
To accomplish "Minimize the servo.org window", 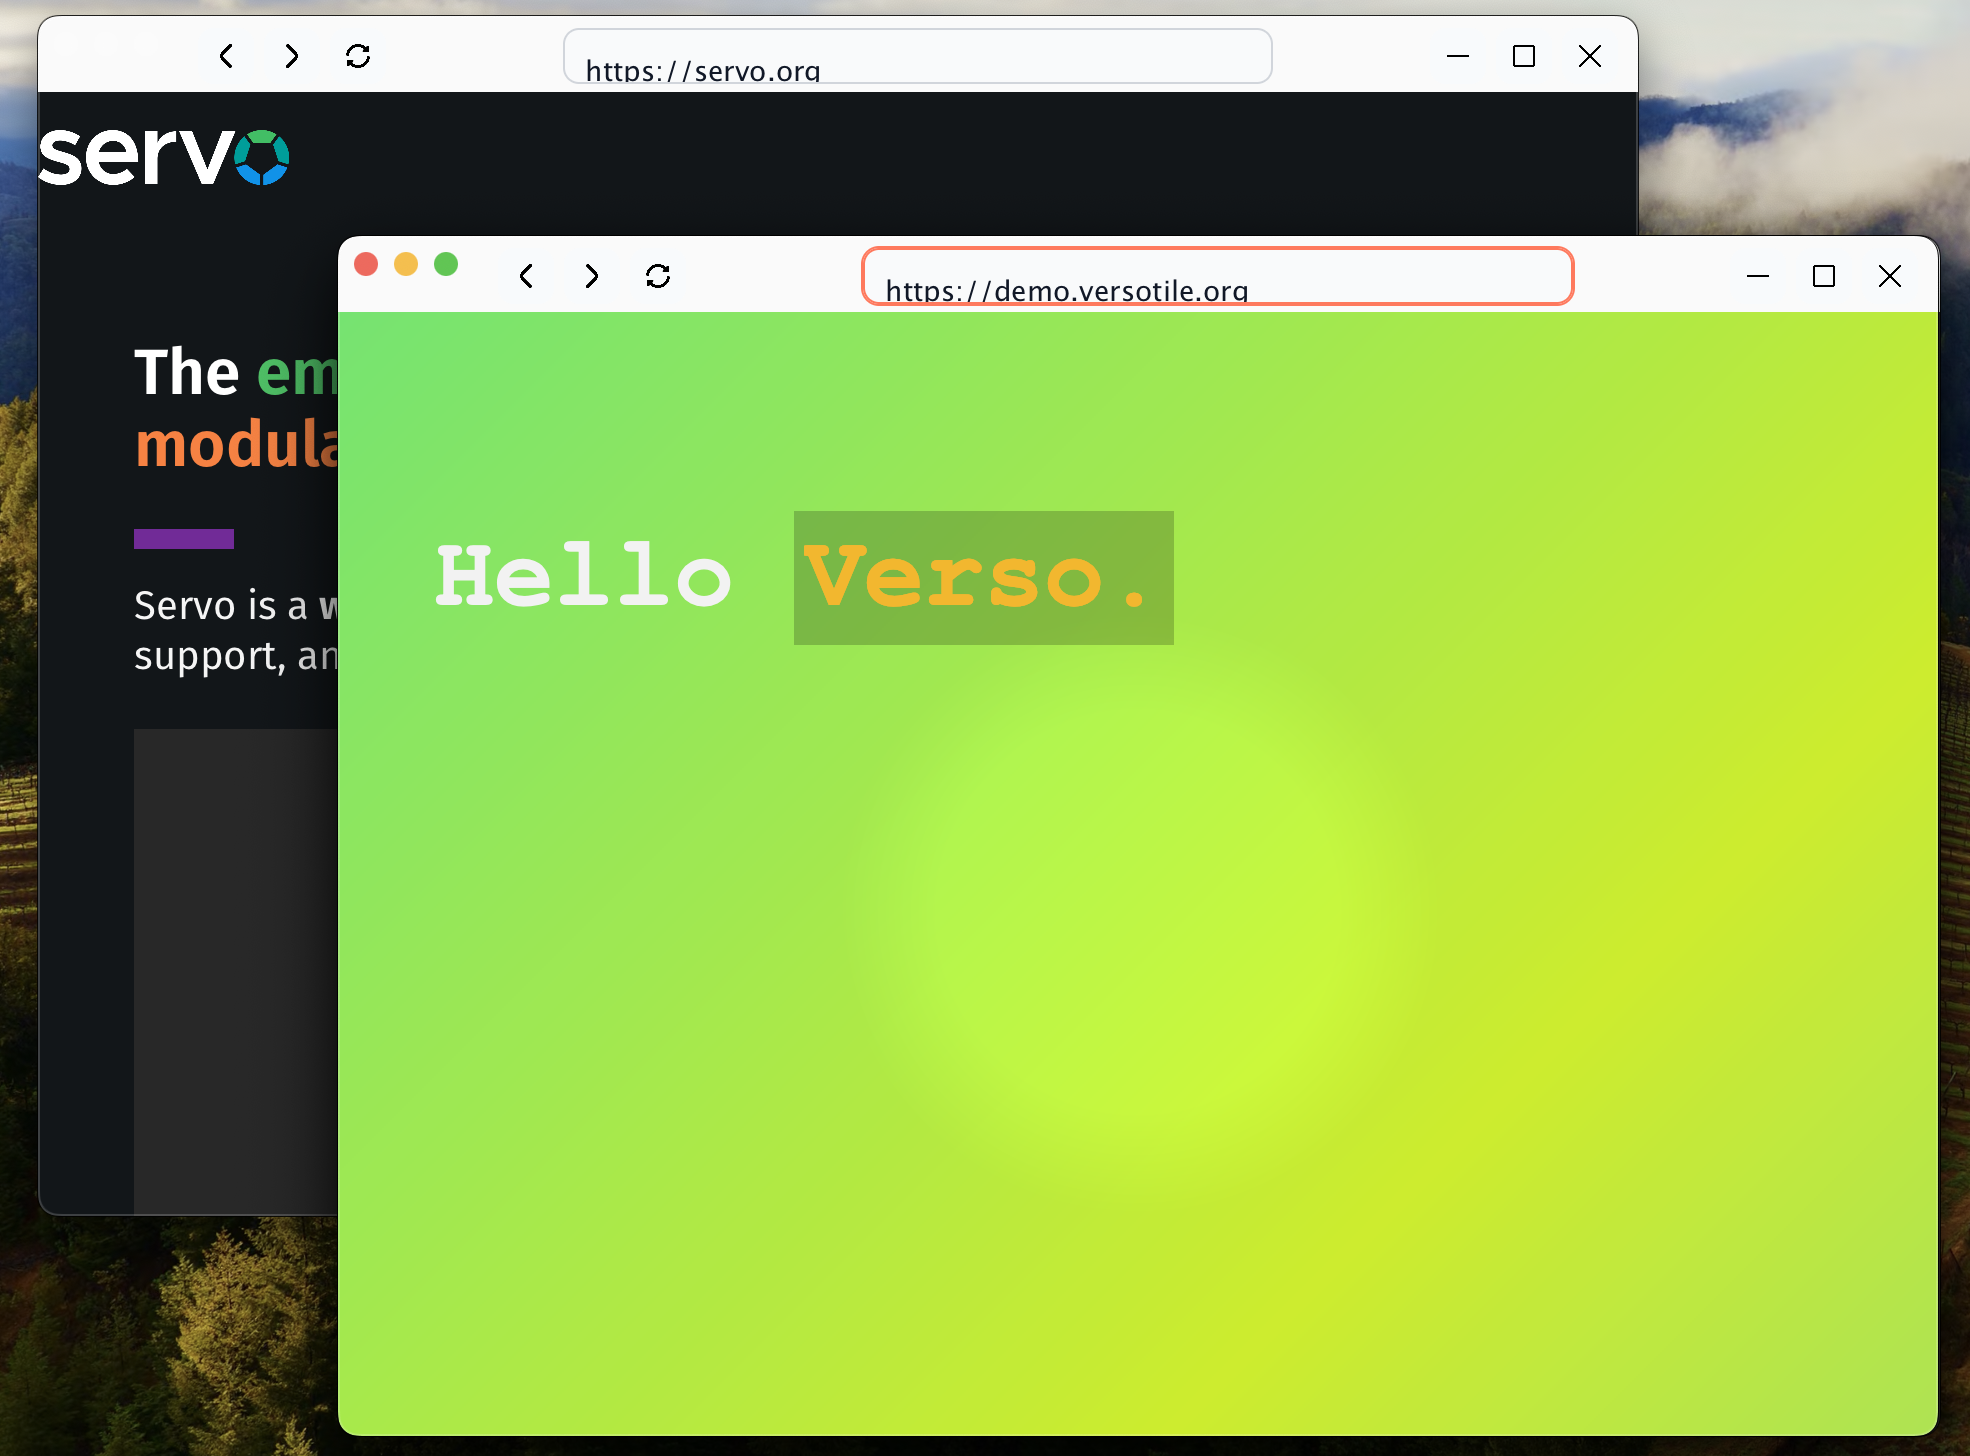I will point(1458,56).
